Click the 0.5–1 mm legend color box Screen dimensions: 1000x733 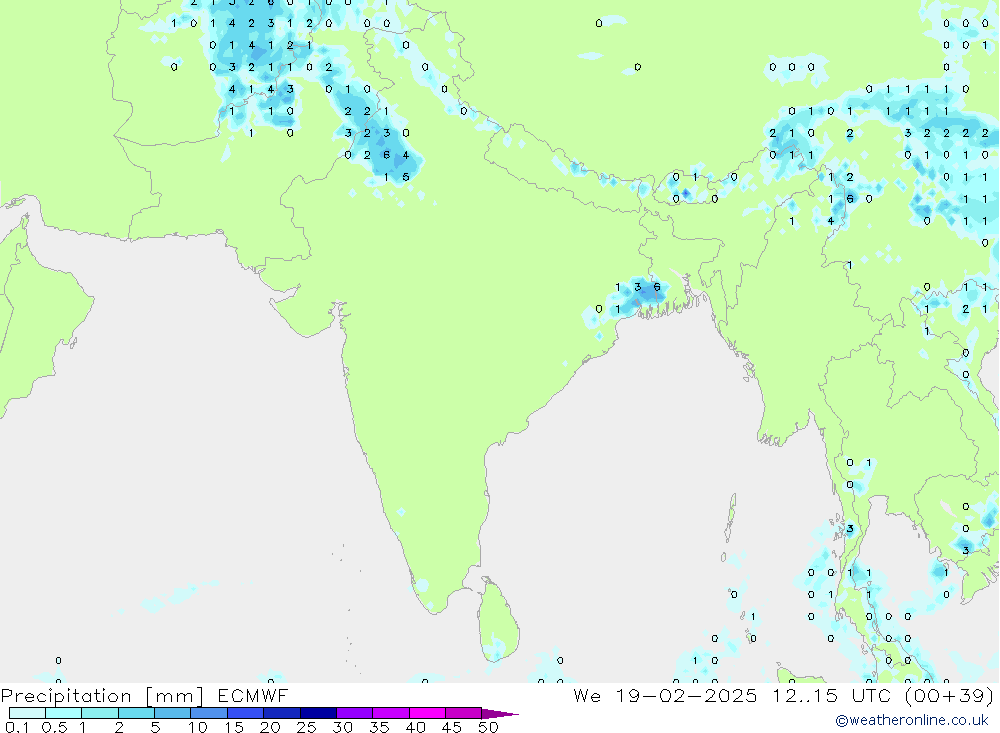pos(64,713)
